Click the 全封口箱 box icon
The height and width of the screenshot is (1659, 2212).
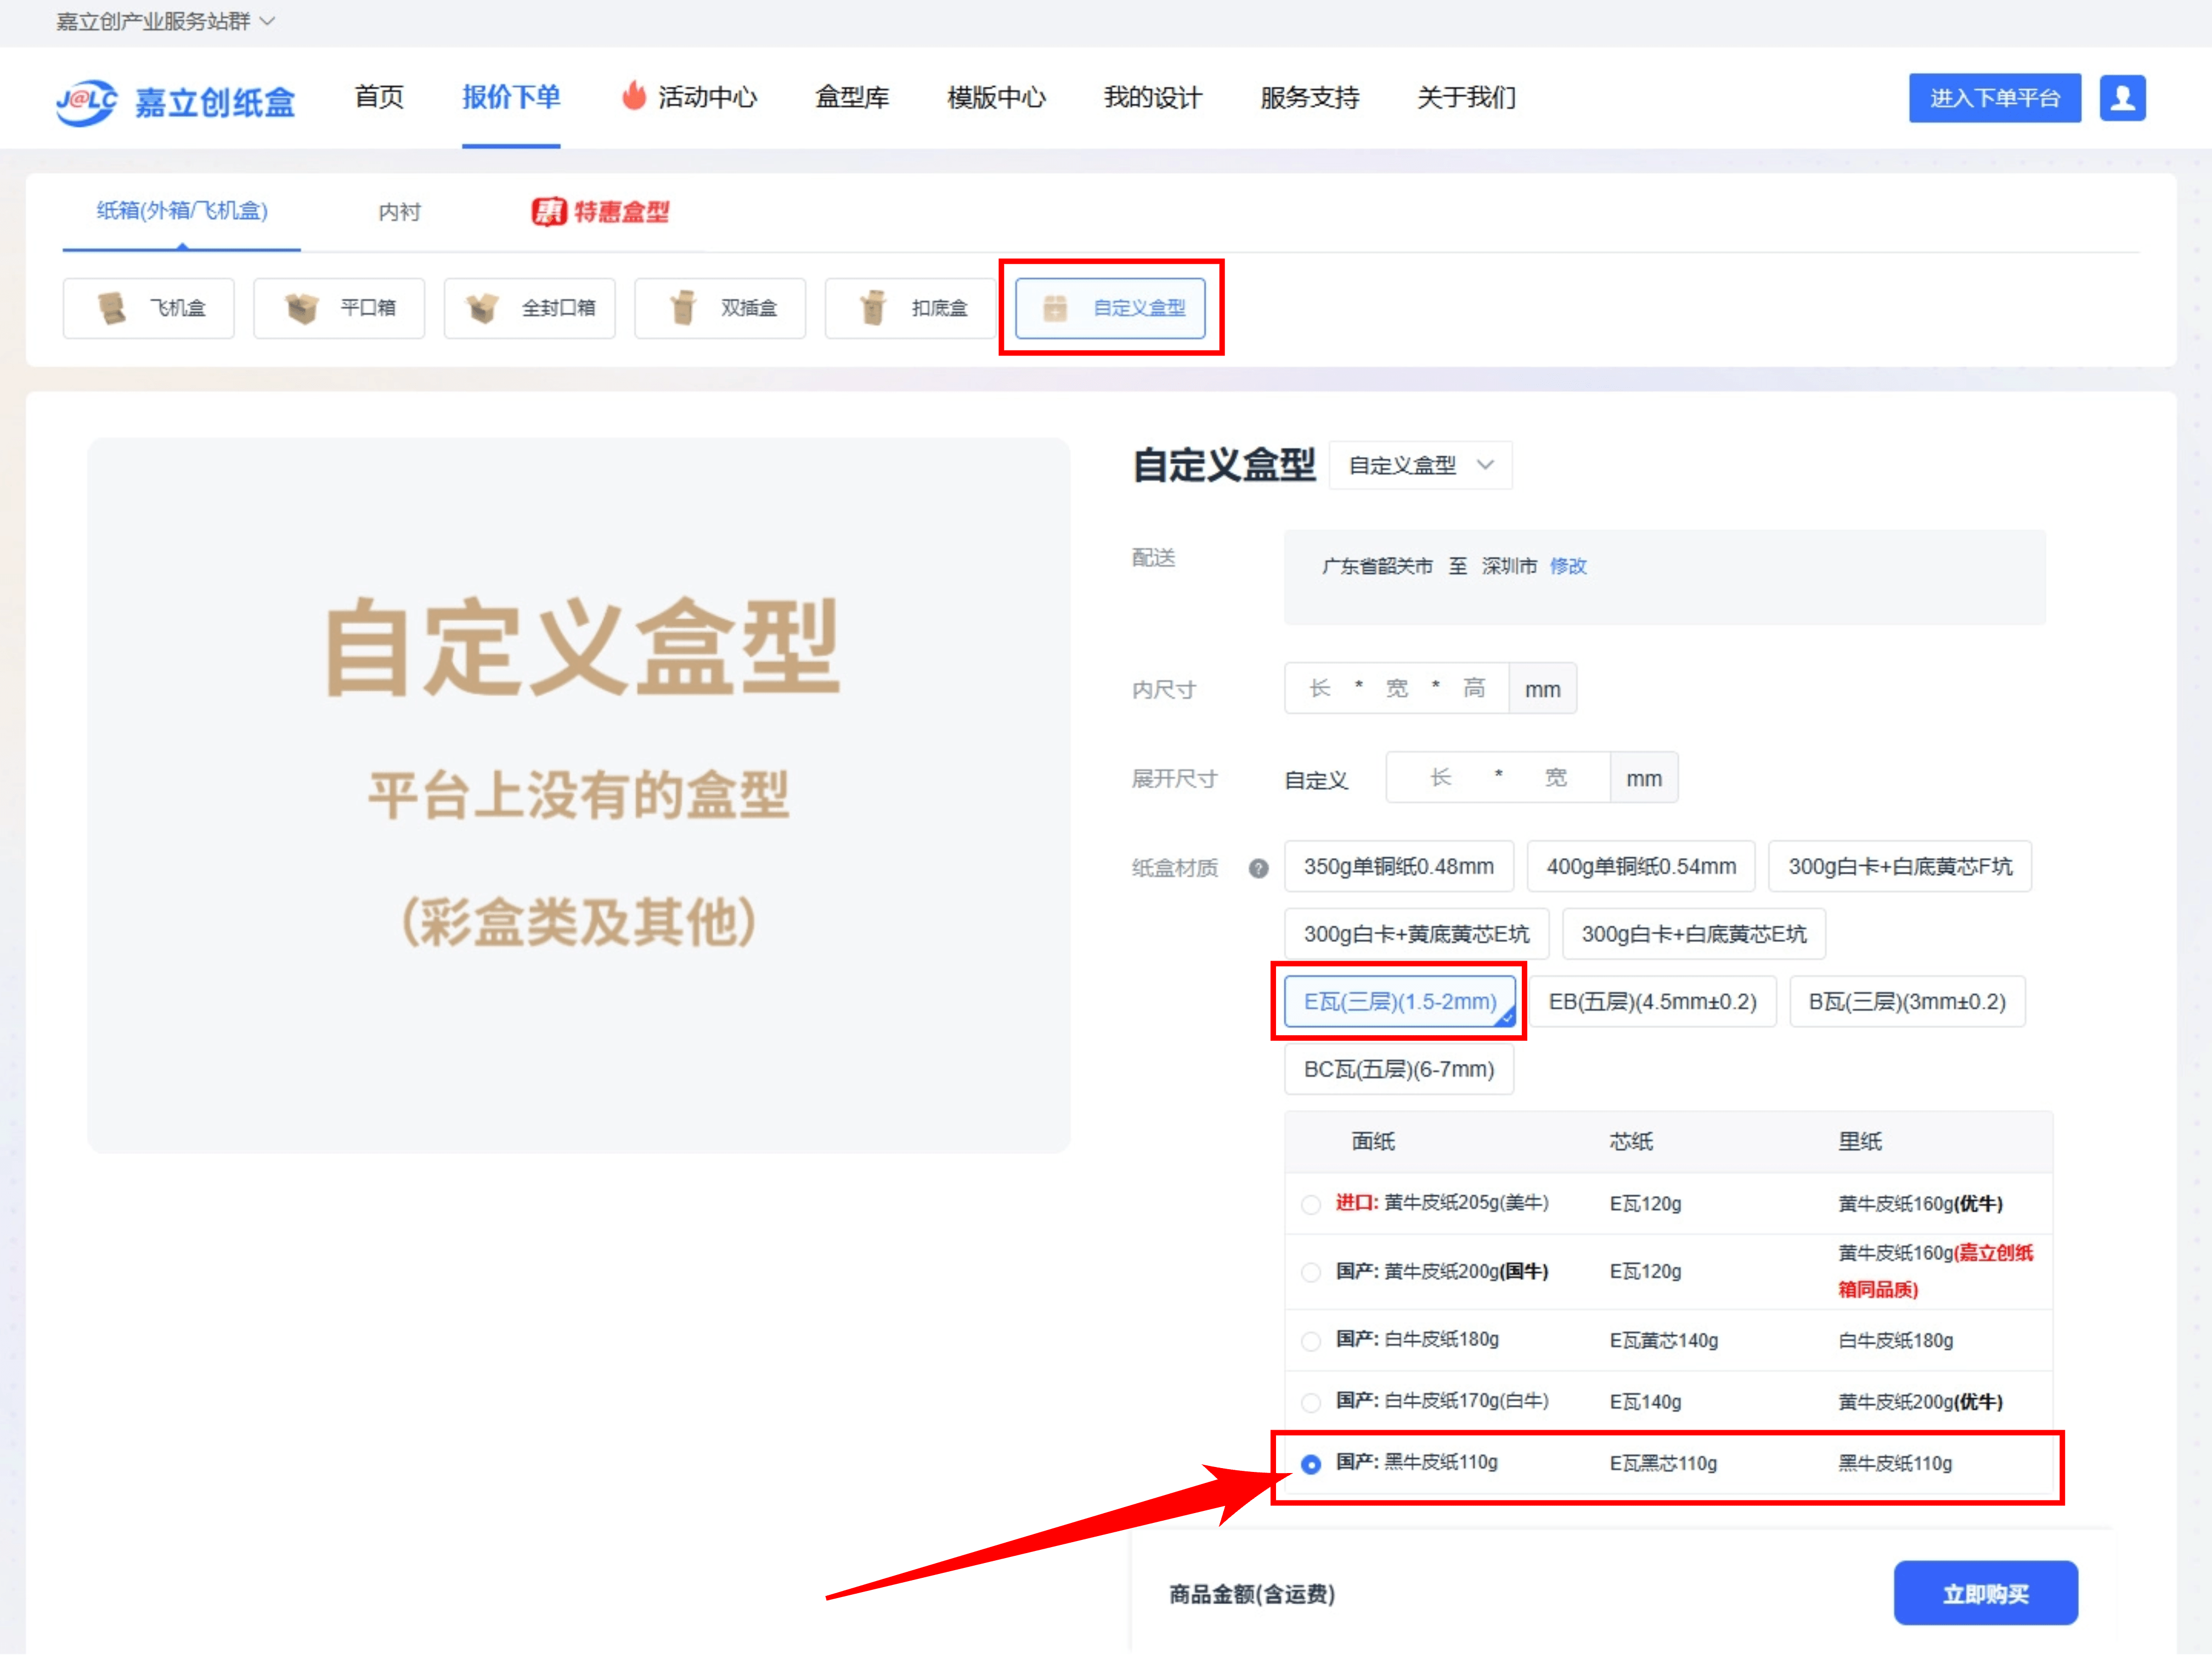coord(482,308)
